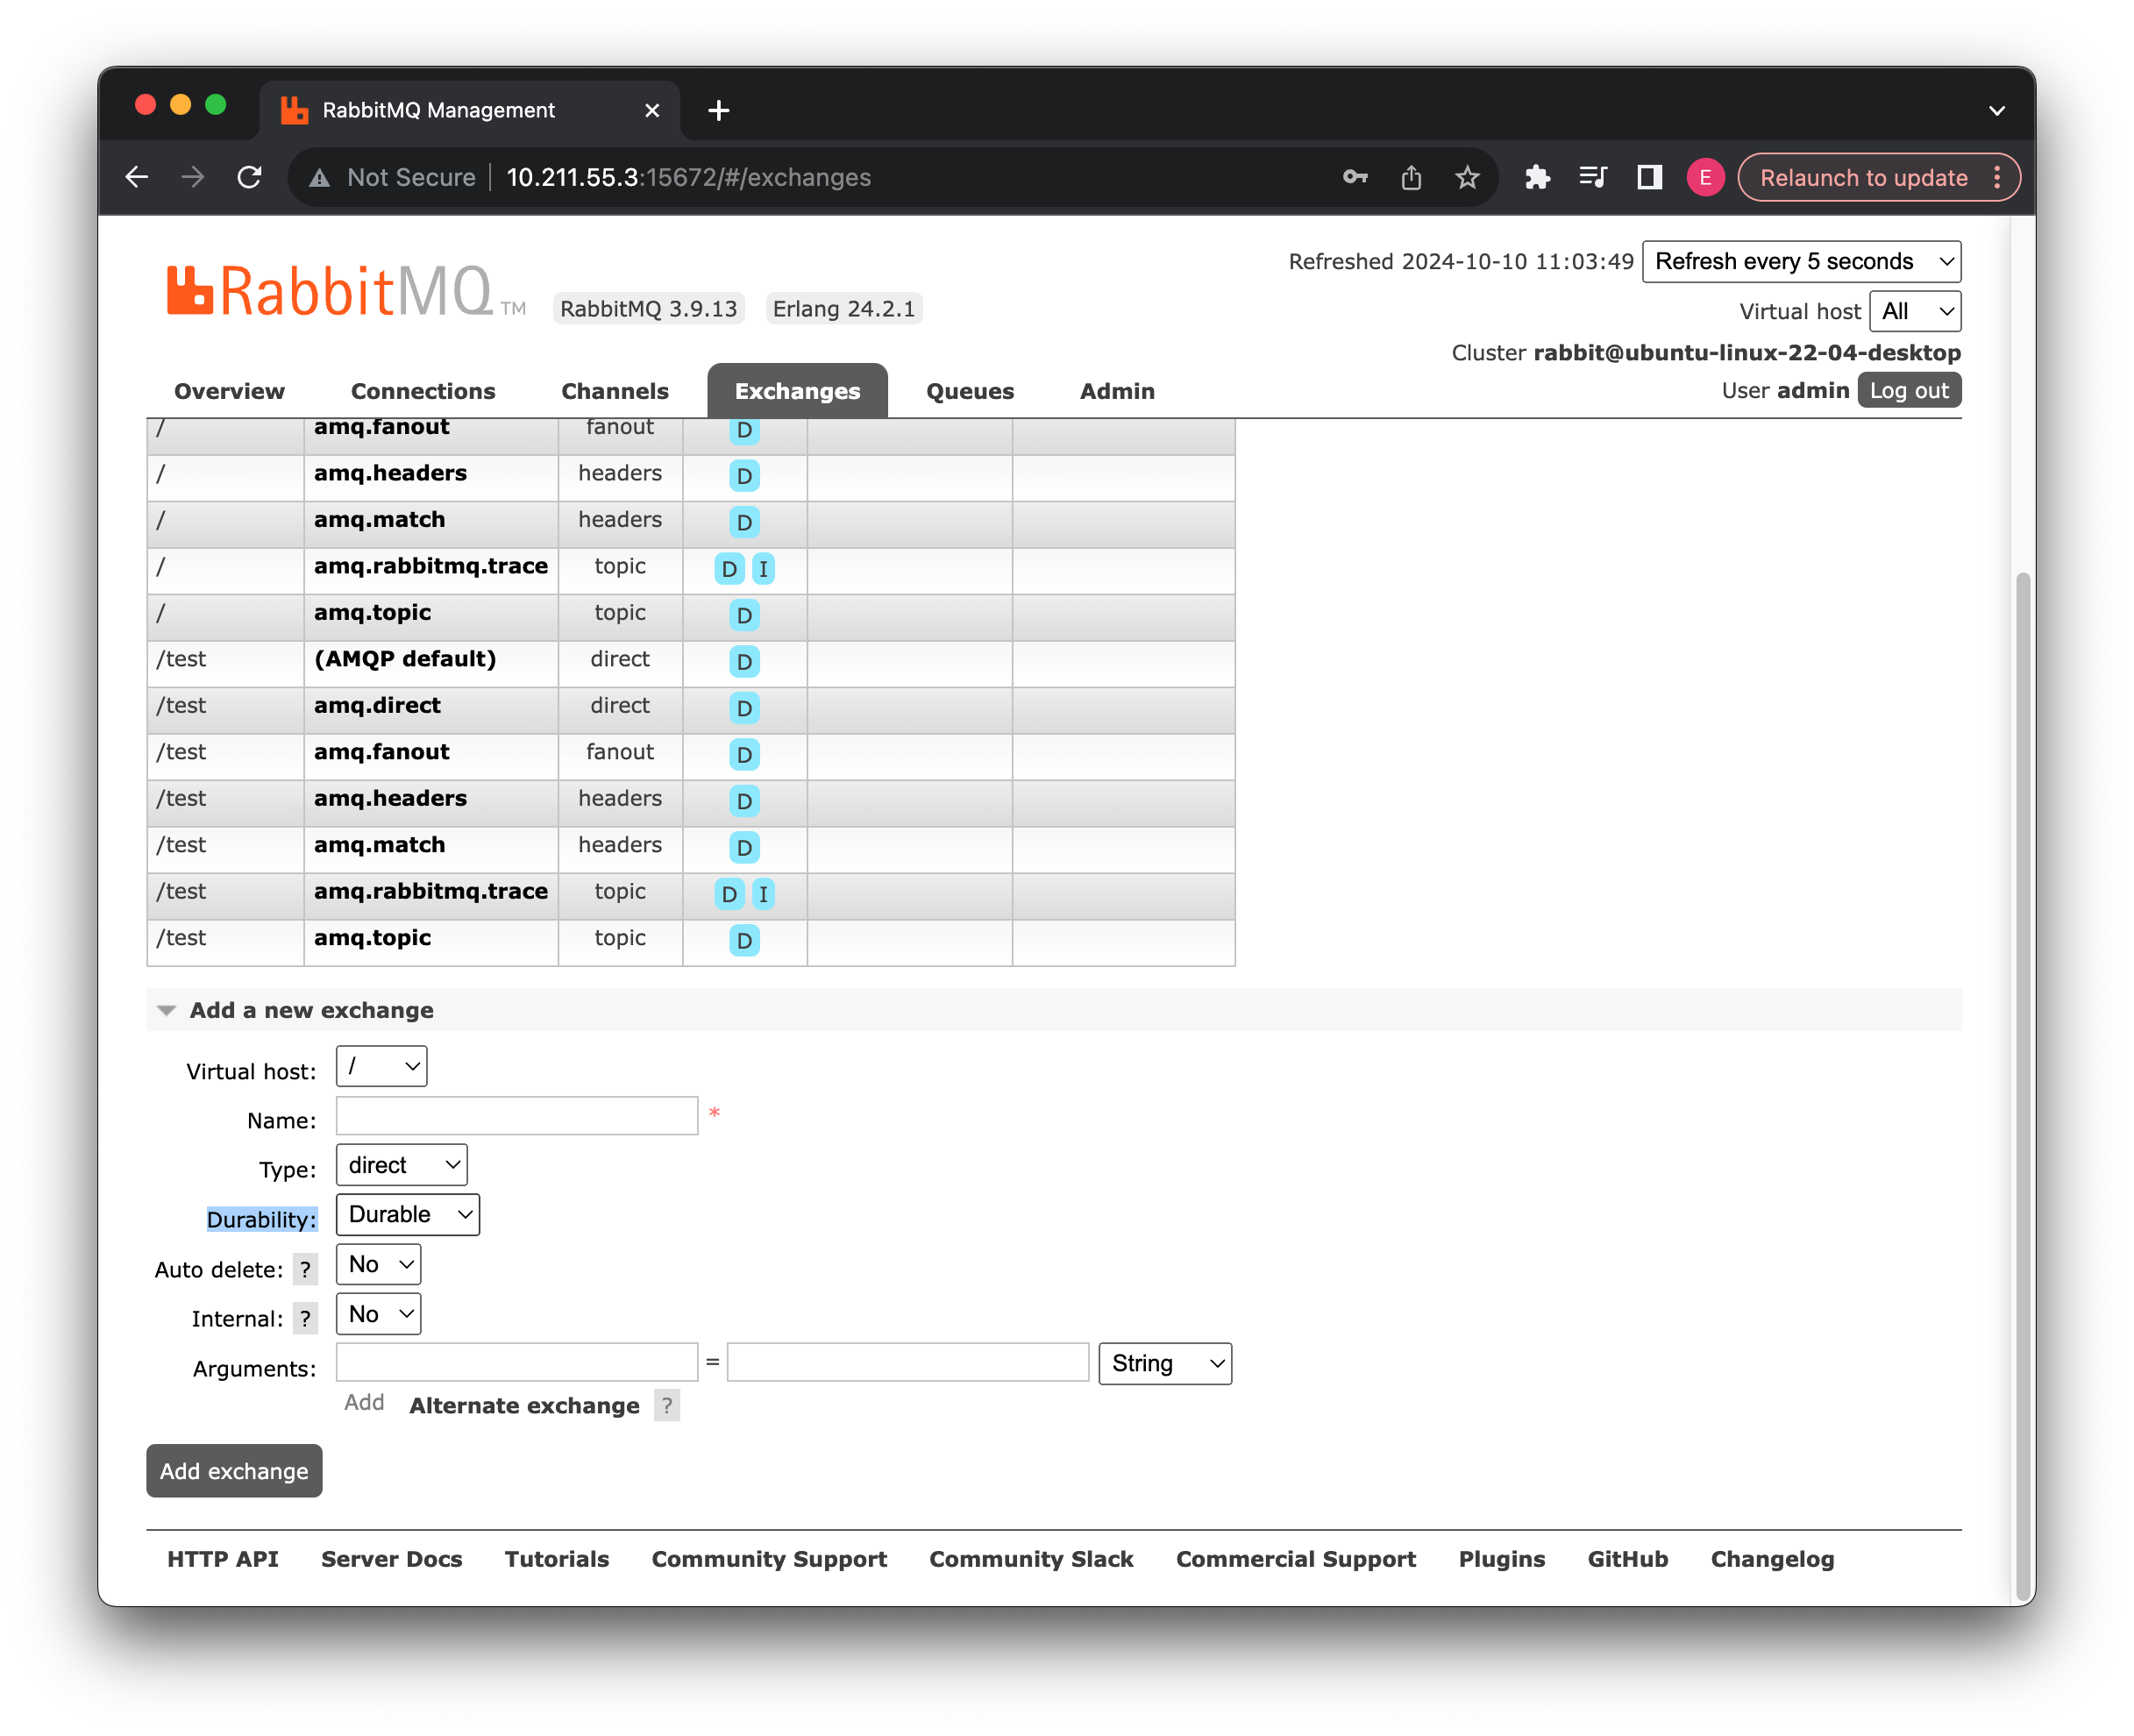Screen dimensions: 2134x1736
Task: Open the browser extensions puzzle icon
Action: [1537, 178]
